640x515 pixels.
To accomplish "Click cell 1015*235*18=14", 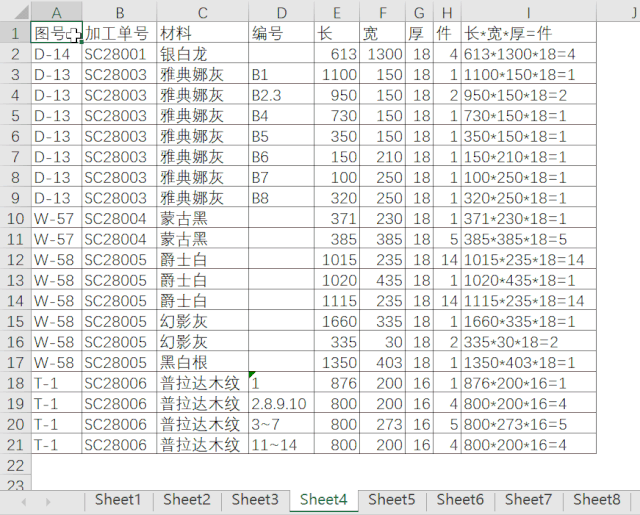I will pyautogui.click(x=529, y=260).
